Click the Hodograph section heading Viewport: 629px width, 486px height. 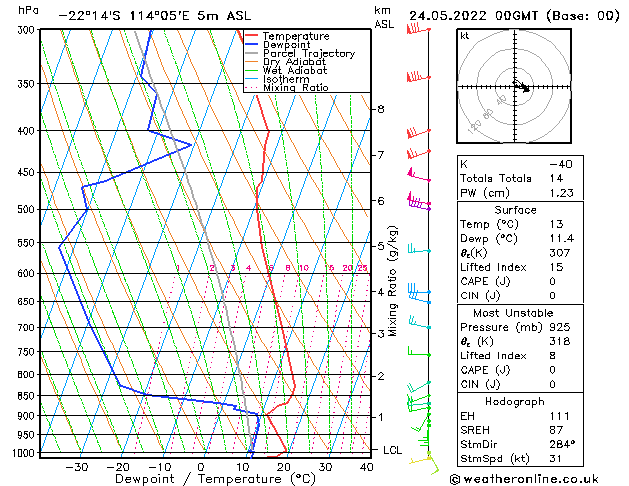click(515, 401)
